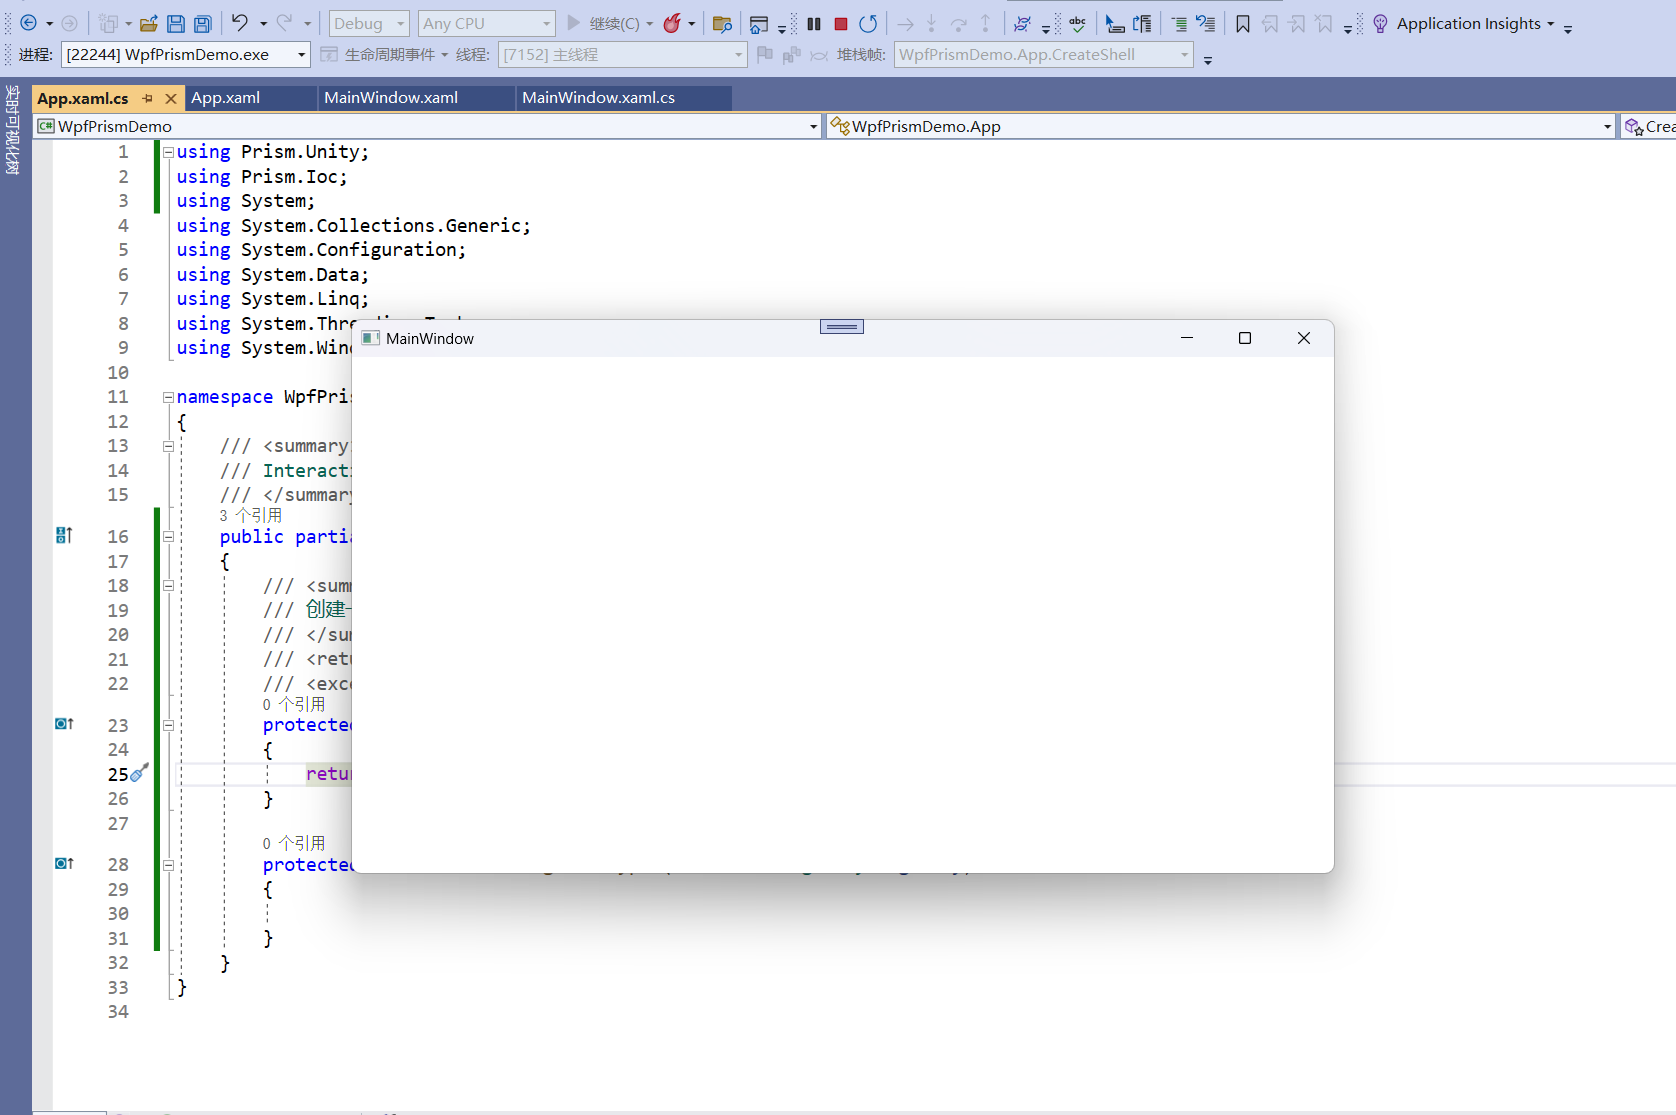Click the Open File folder icon
This screenshot has height=1115, width=1676.
pyautogui.click(x=148, y=23)
